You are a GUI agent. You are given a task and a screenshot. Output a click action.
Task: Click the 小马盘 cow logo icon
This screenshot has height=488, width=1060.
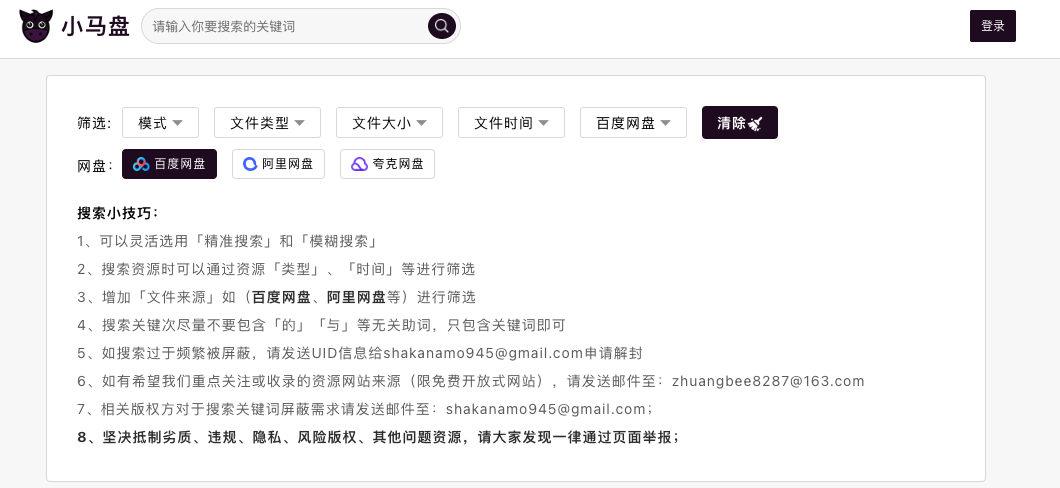36,26
